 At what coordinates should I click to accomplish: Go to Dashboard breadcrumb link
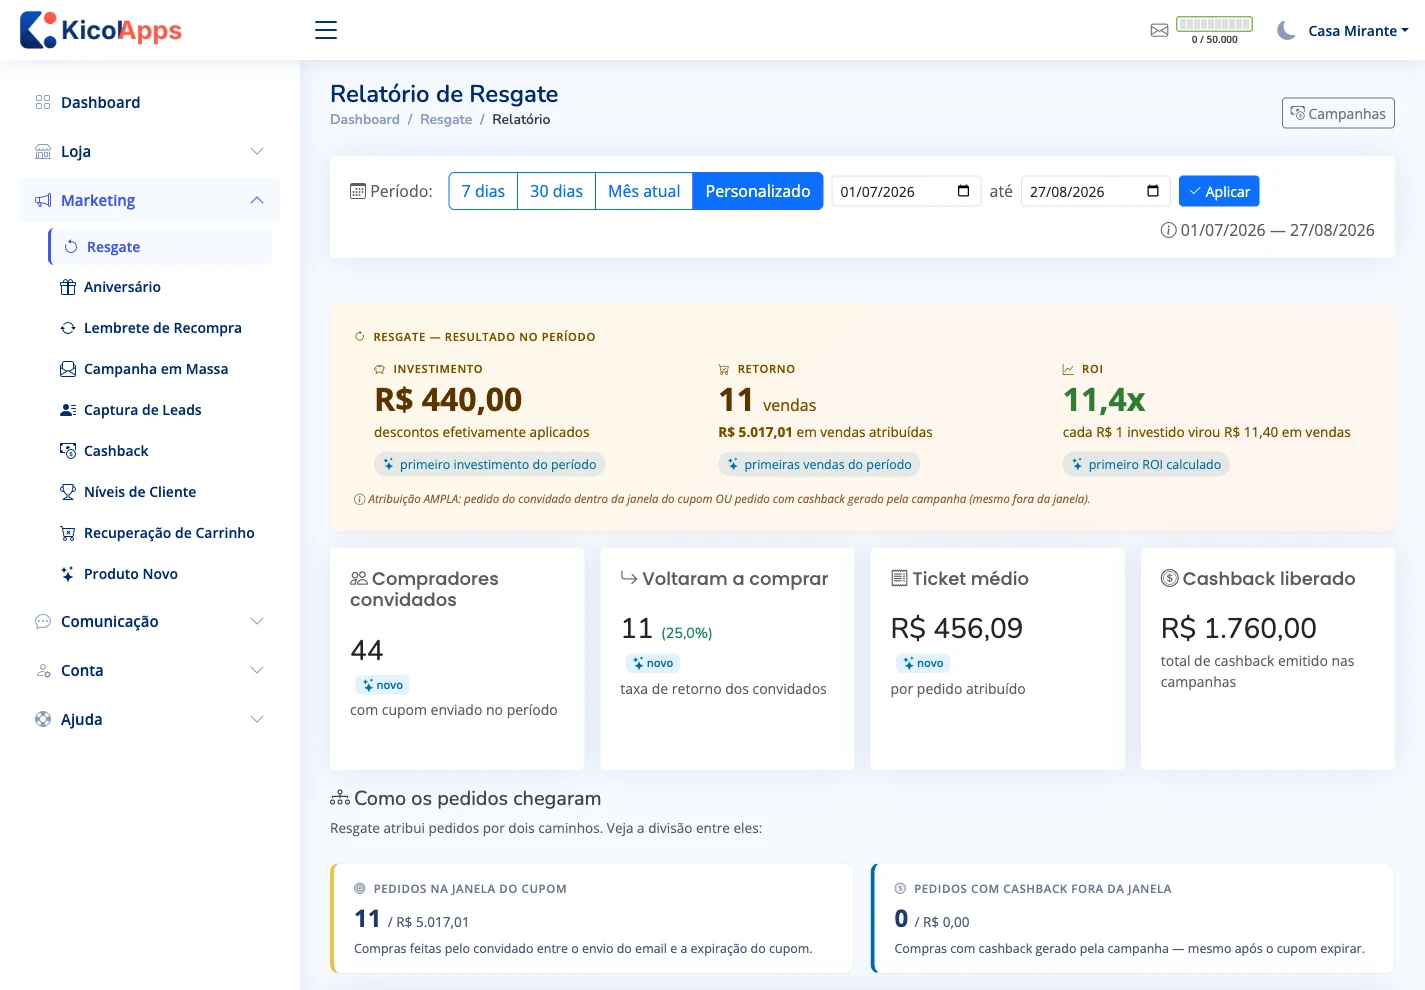coord(365,119)
